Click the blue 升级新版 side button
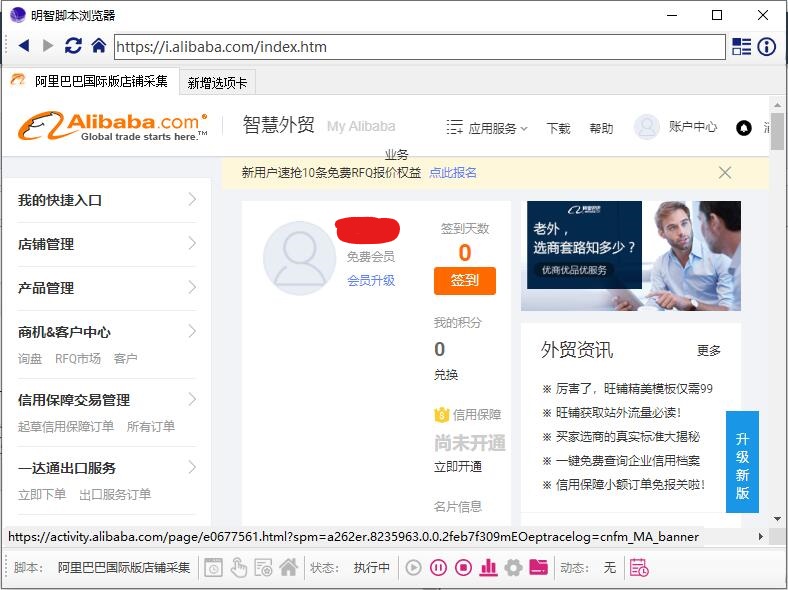Image resolution: width=788 pixels, height=590 pixels. coord(742,462)
